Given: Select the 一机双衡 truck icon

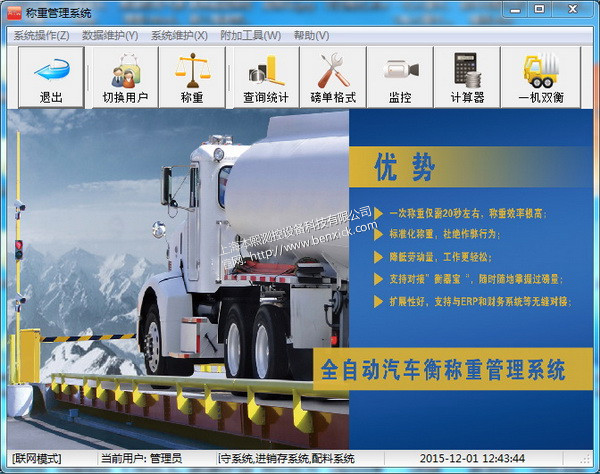Looking at the screenshot, I should (x=541, y=77).
